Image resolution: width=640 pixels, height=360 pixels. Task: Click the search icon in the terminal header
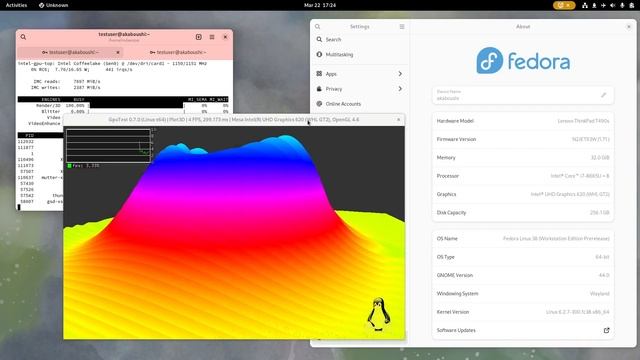pos(23,37)
